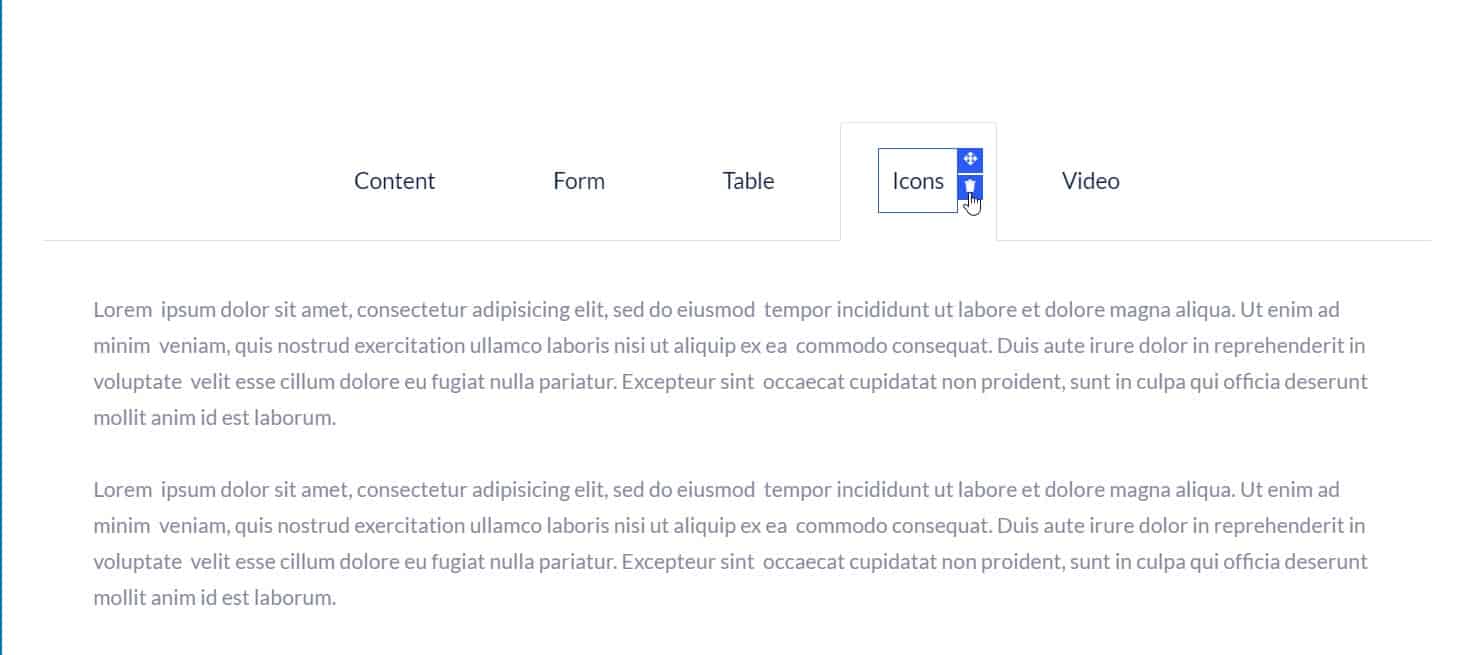Click inside the Icons tab name field

pyautogui.click(x=917, y=181)
